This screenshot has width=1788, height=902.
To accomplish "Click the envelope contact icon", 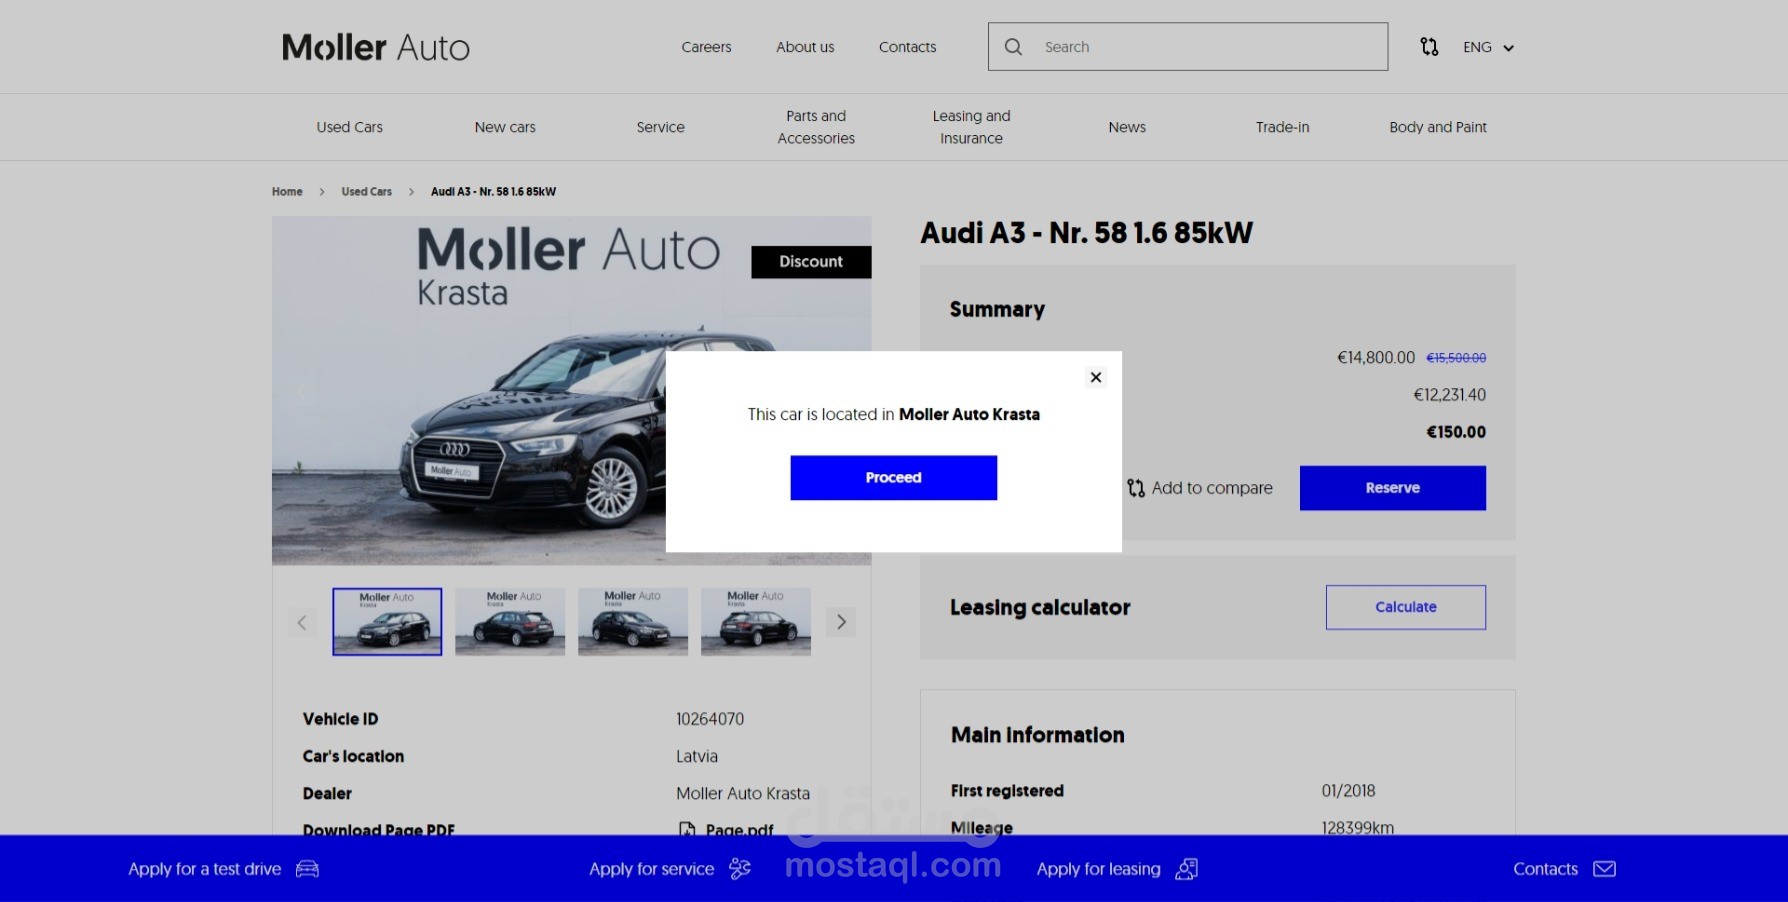I will (1605, 869).
